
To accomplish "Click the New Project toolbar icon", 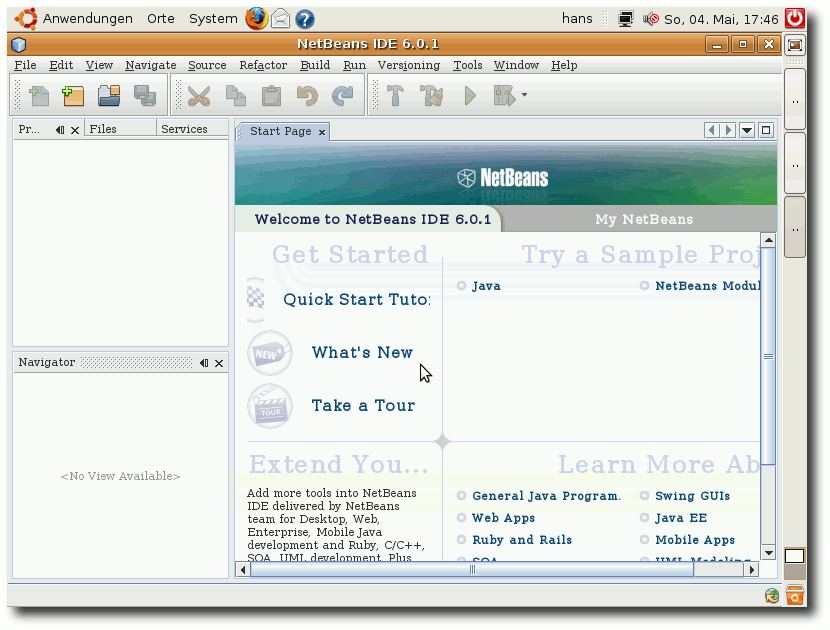I will point(73,96).
